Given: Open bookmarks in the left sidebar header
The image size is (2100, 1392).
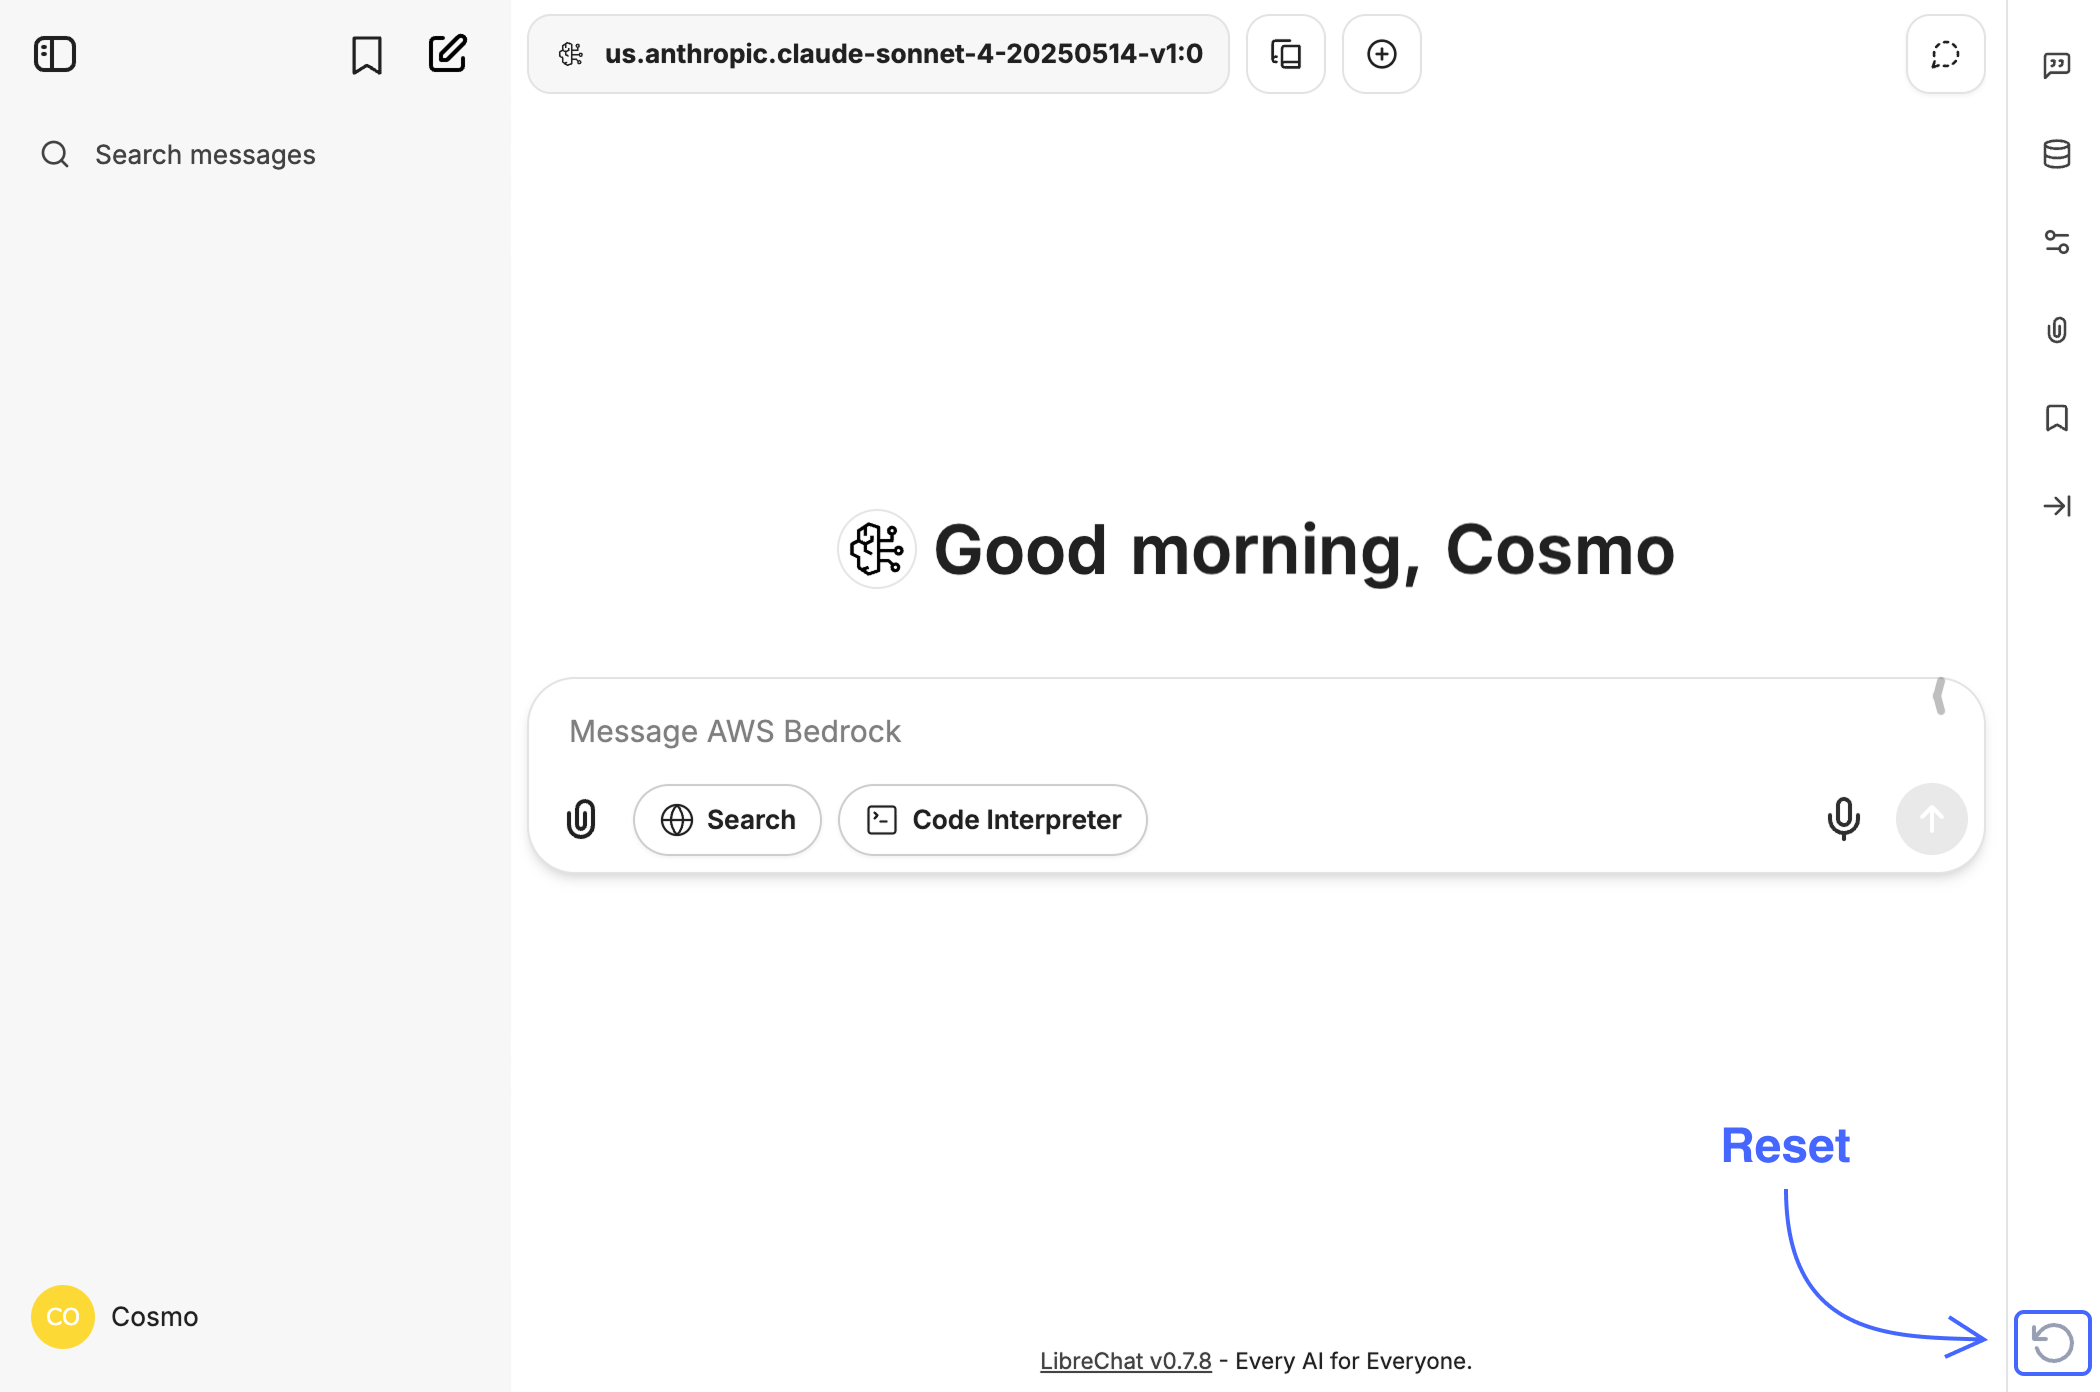Looking at the screenshot, I should click(x=367, y=55).
